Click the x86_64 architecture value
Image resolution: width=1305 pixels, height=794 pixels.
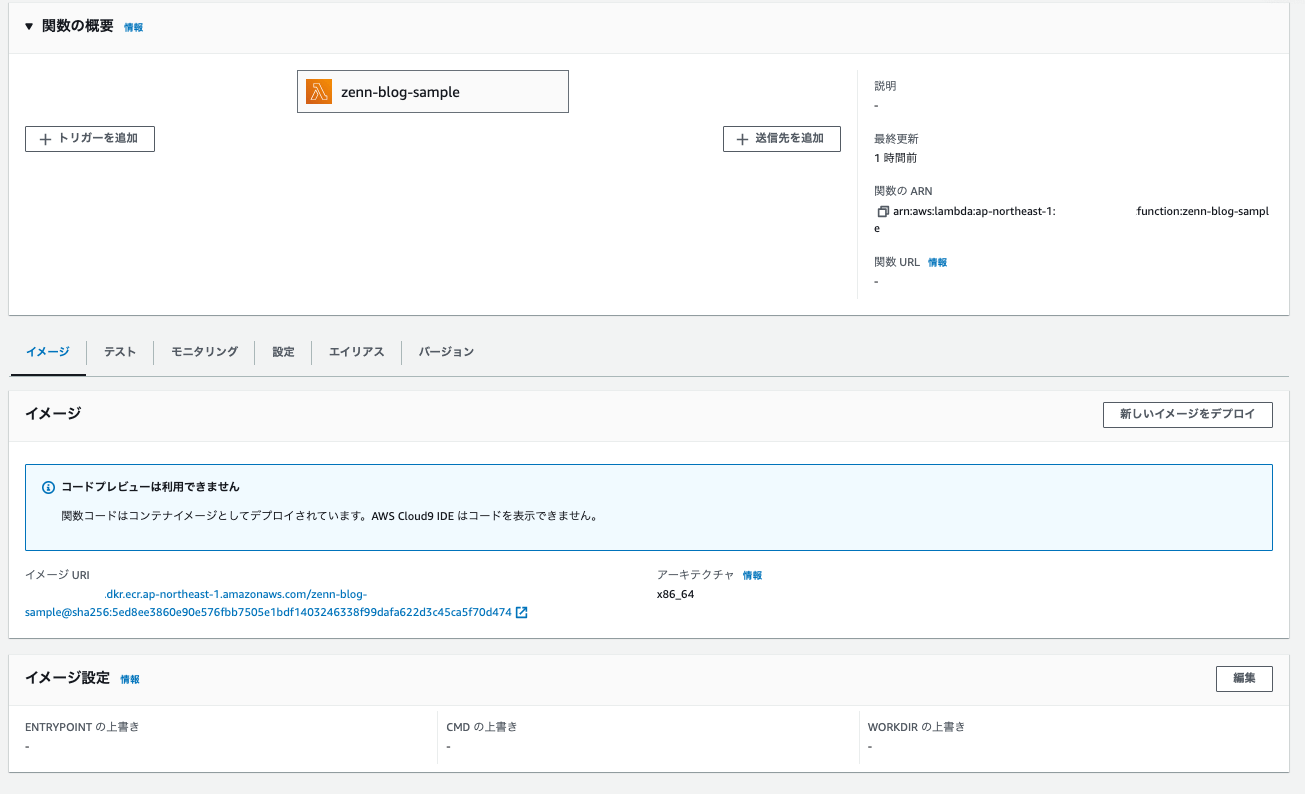(675, 594)
